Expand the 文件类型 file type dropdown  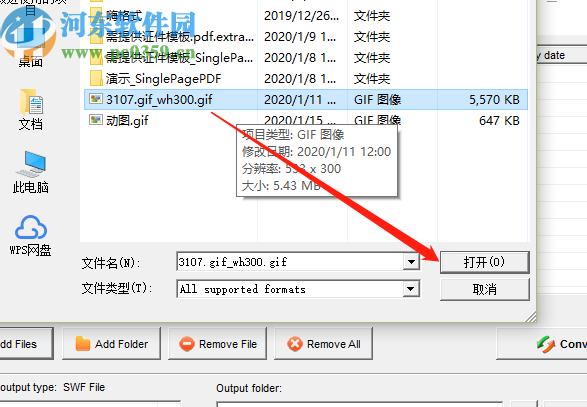click(411, 289)
